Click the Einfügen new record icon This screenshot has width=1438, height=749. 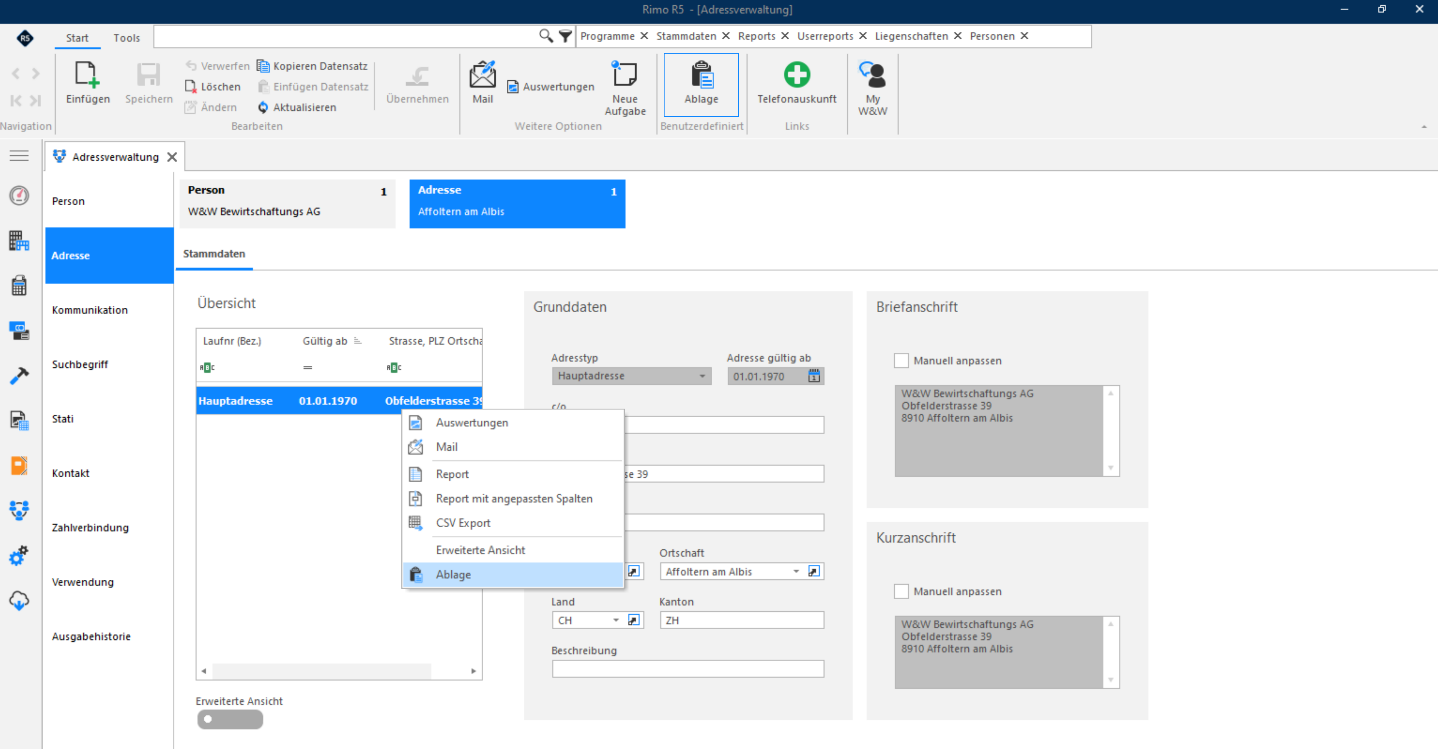click(88, 75)
